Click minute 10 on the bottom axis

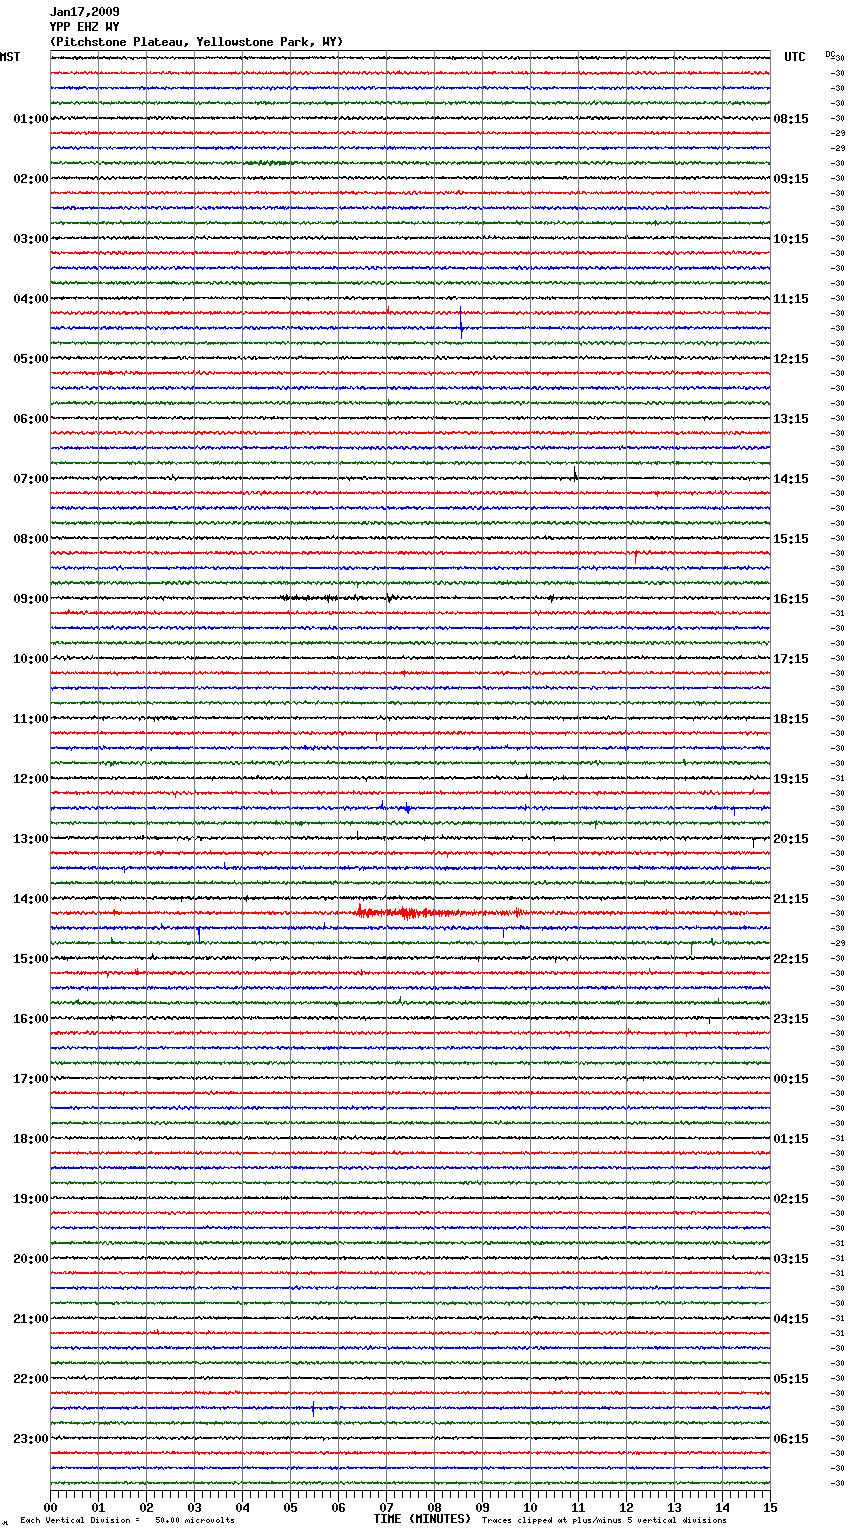pyautogui.click(x=530, y=1507)
